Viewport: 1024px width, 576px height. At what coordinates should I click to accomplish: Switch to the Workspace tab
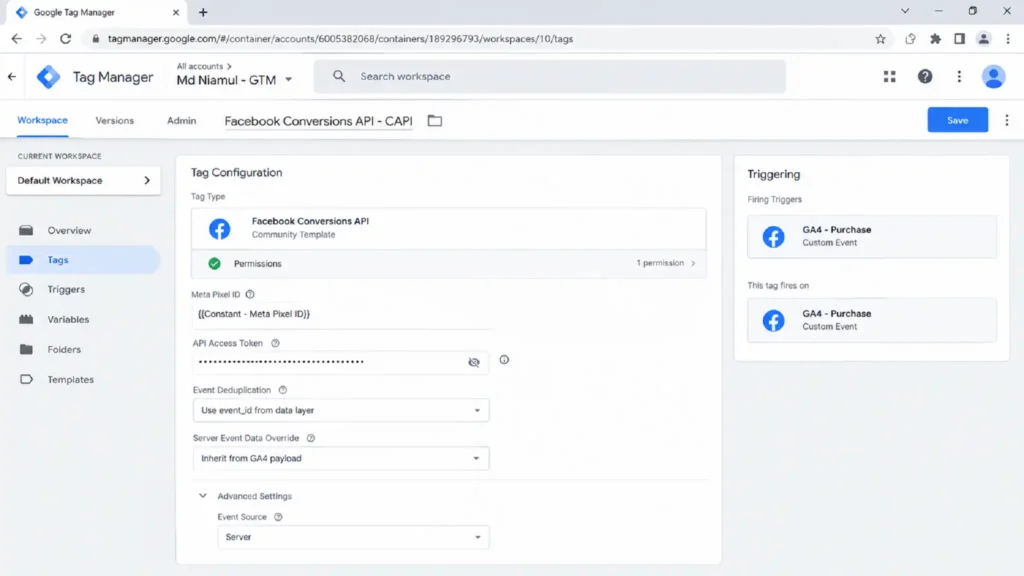click(x=42, y=120)
